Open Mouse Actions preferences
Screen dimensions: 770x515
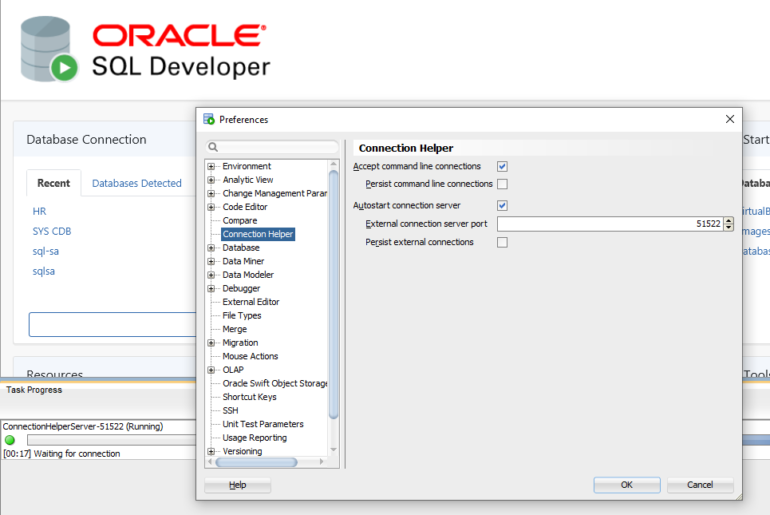point(250,356)
